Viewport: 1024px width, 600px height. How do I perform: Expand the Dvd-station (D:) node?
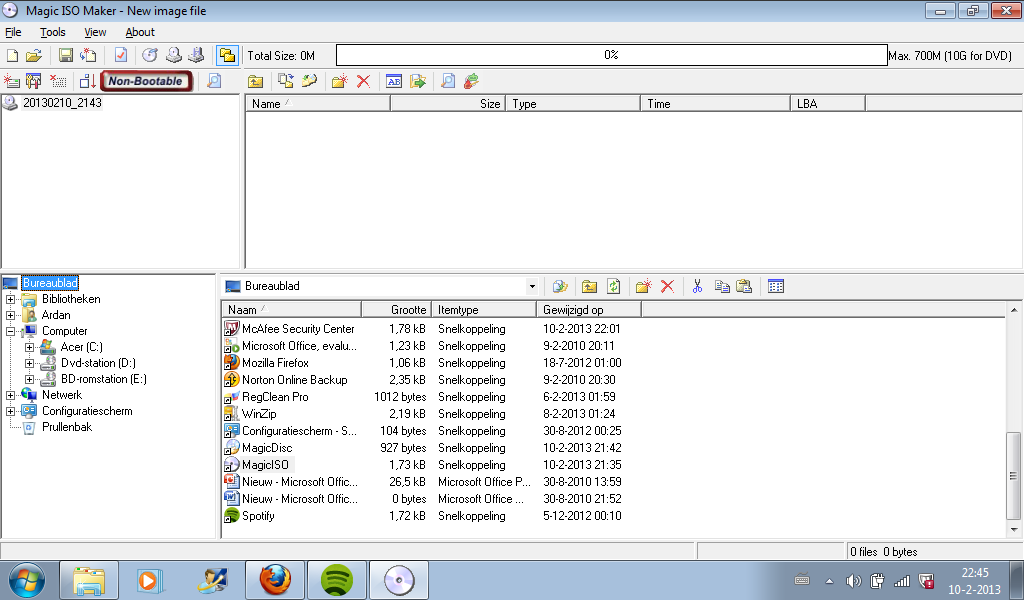point(29,363)
